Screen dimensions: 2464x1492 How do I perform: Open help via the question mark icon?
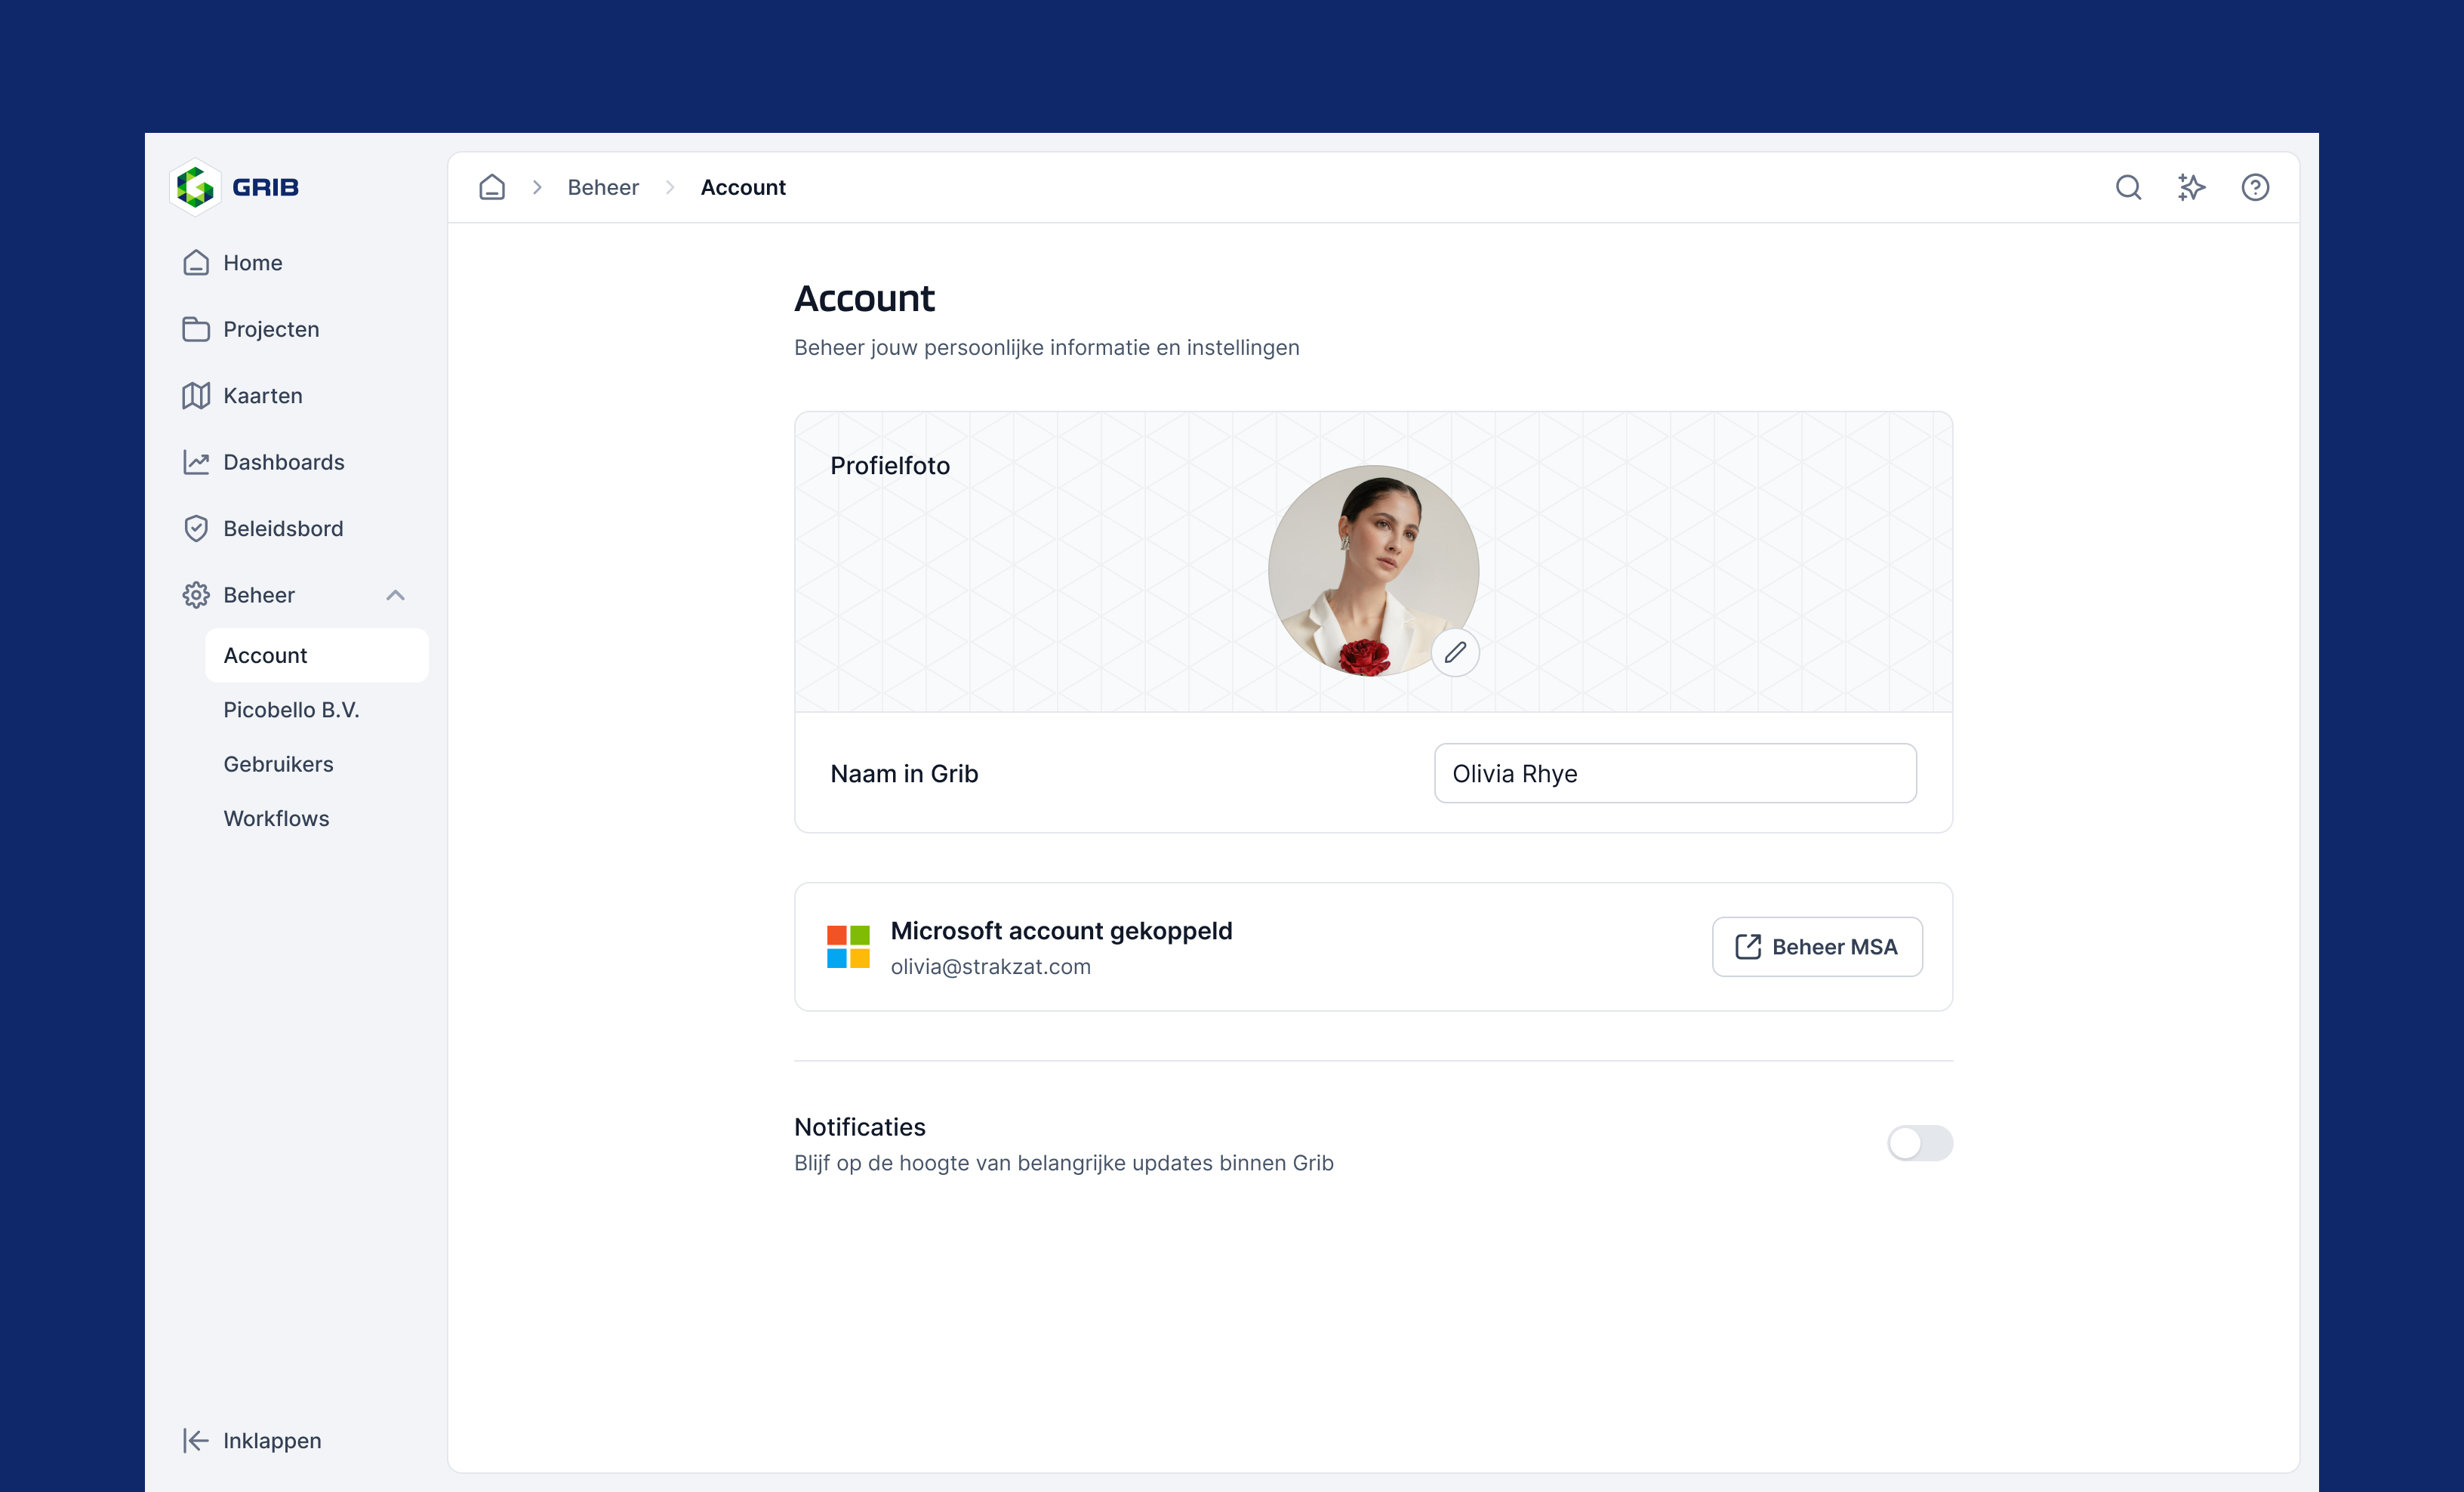click(x=2255, y=187)
